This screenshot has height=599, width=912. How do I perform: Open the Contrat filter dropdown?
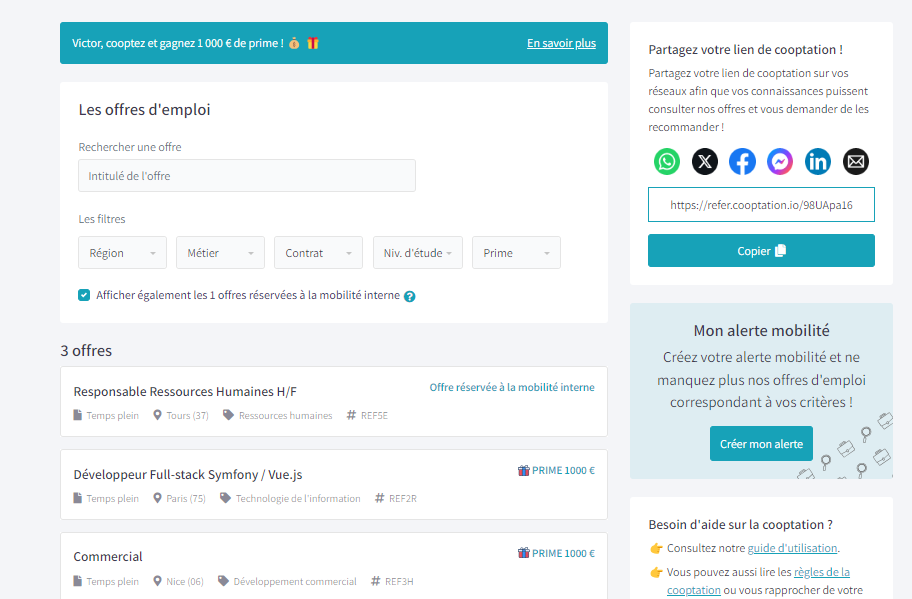tap(318, 253)
